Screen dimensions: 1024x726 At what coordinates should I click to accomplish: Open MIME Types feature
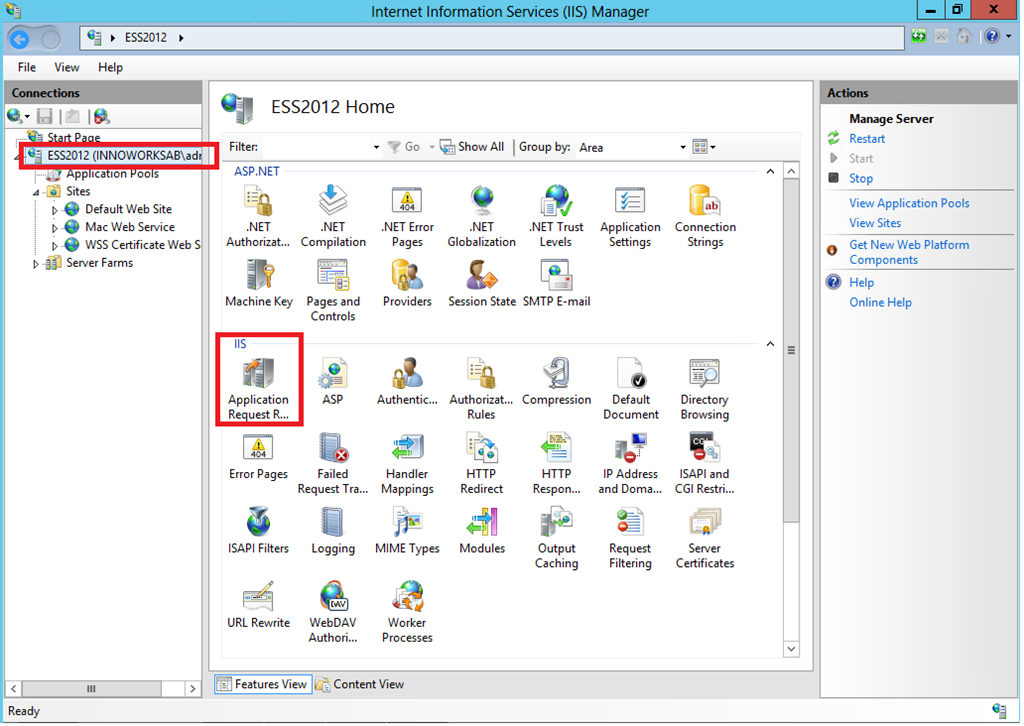(x=408, y=530)
